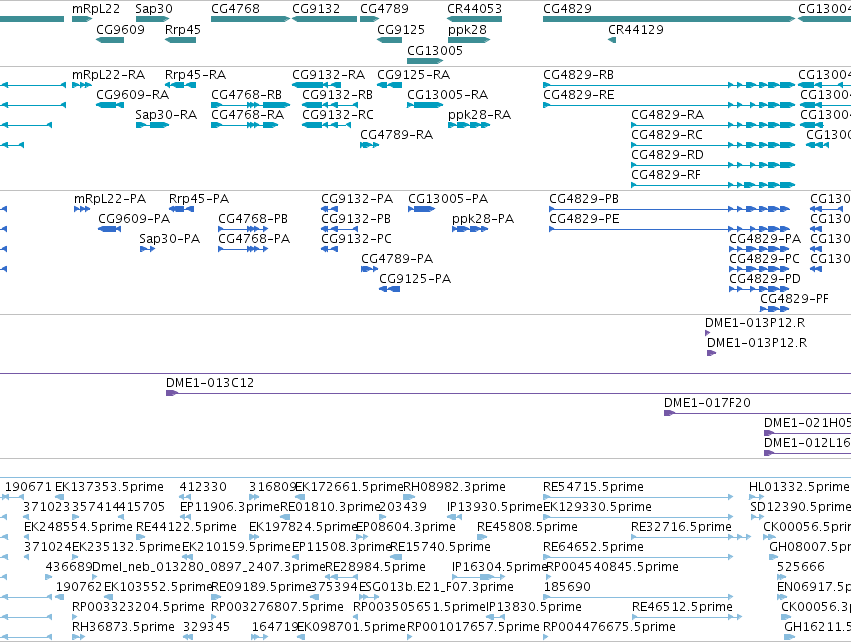
Task: Select the CG13005 gene feature
Action: tap(425, 61)
